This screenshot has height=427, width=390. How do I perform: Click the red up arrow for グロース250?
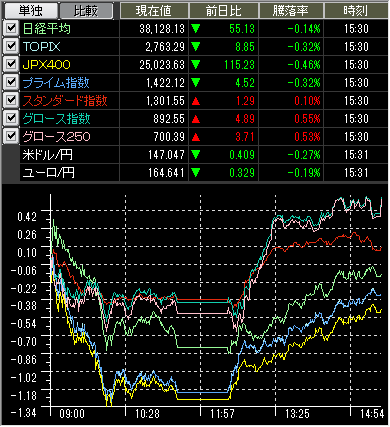coord(196,137)
